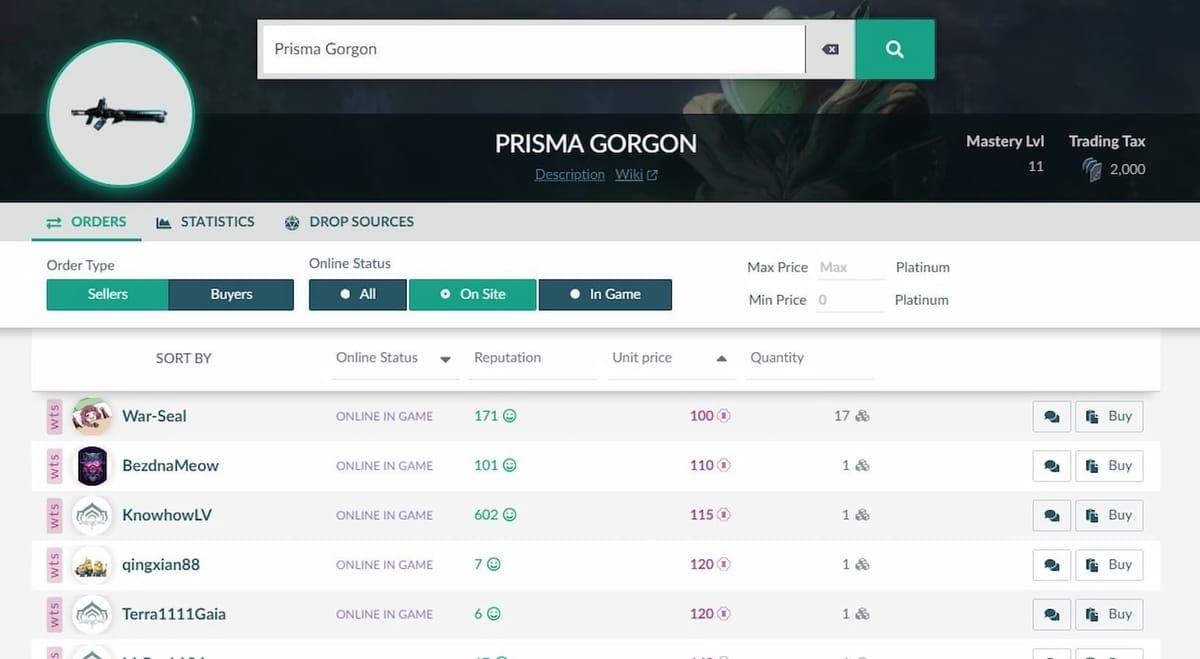The height and width of the screenshot is (659, 1200).
Task: Enable the In Game status filter
Action: [605, 294]
